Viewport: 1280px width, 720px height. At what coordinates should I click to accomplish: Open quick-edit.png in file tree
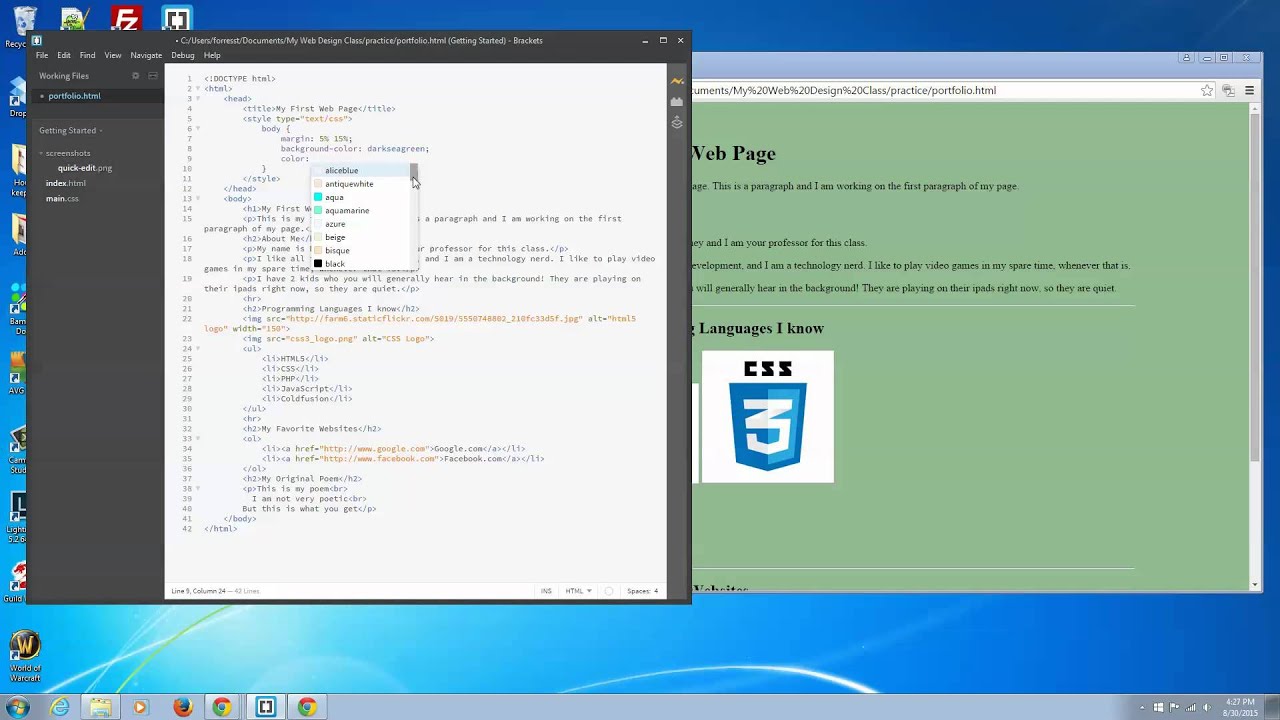(84, 168)
